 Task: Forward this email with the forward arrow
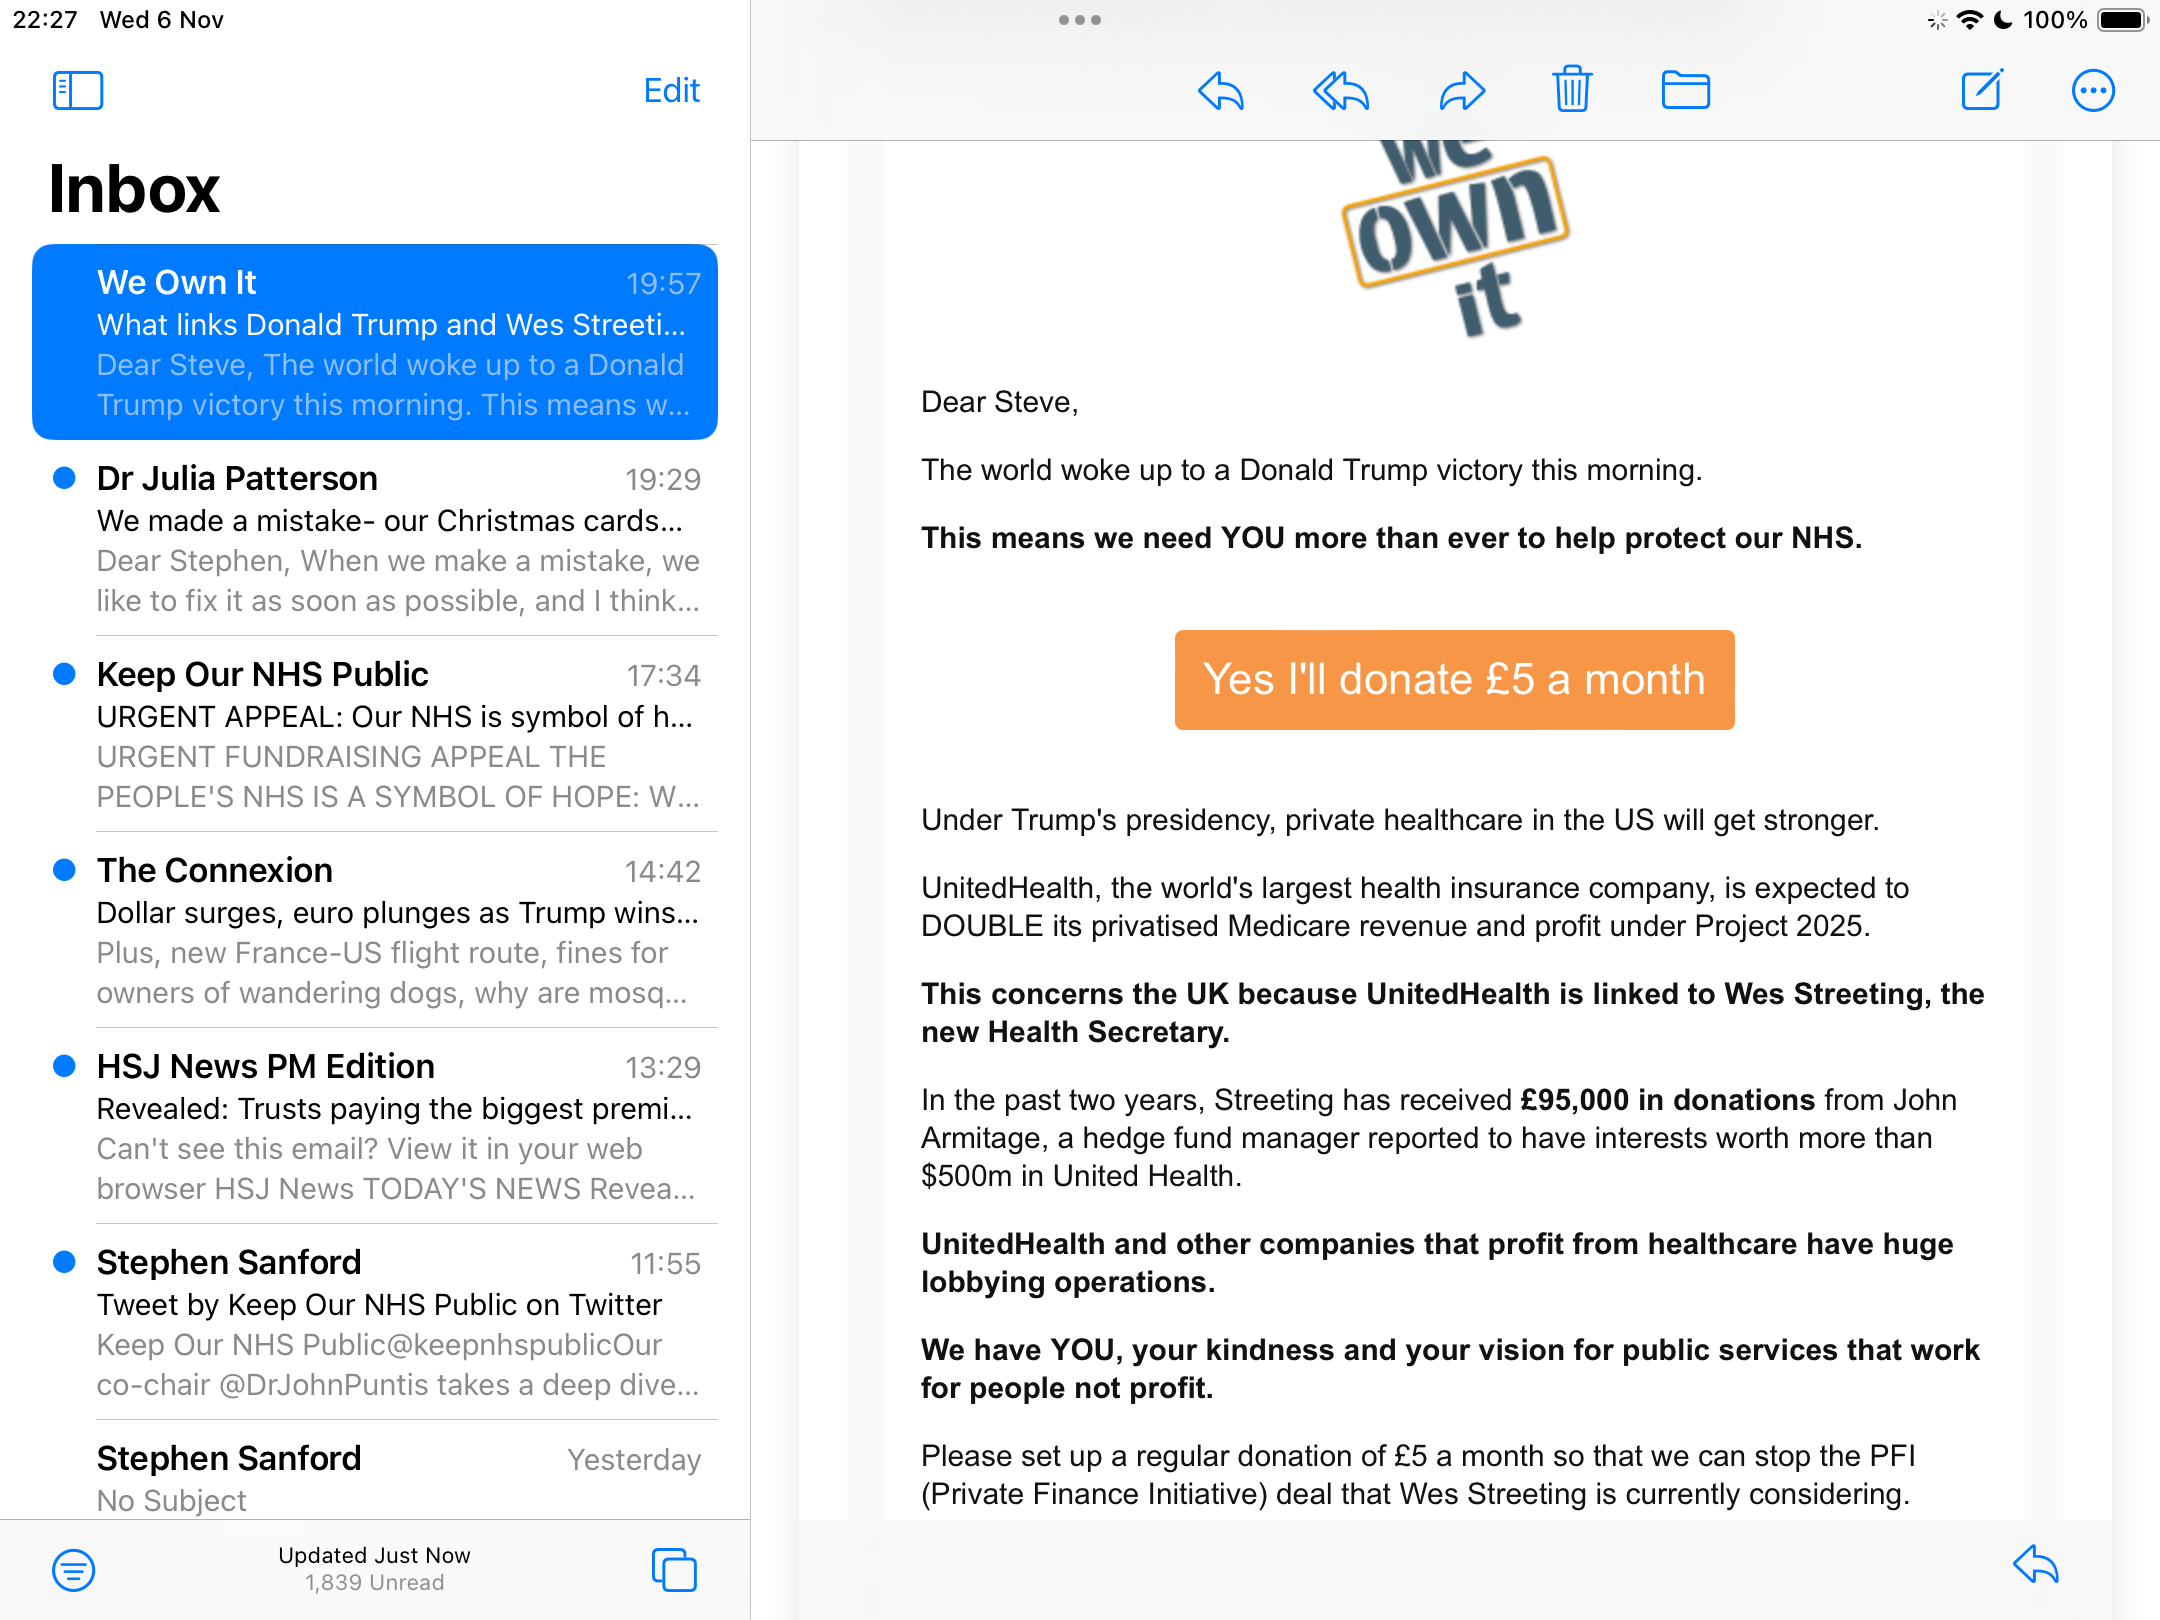tap(1462, 91)
